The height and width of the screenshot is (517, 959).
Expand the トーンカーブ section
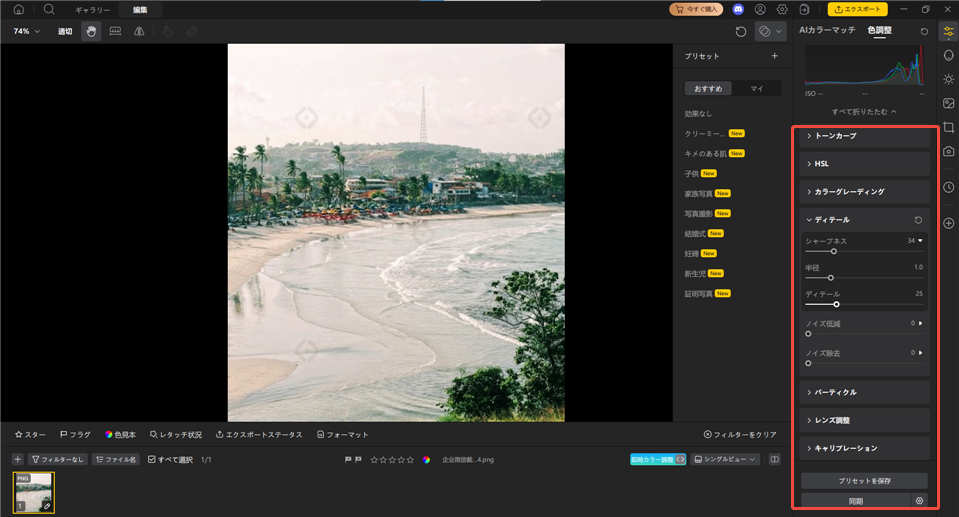(x=864, y=136)
